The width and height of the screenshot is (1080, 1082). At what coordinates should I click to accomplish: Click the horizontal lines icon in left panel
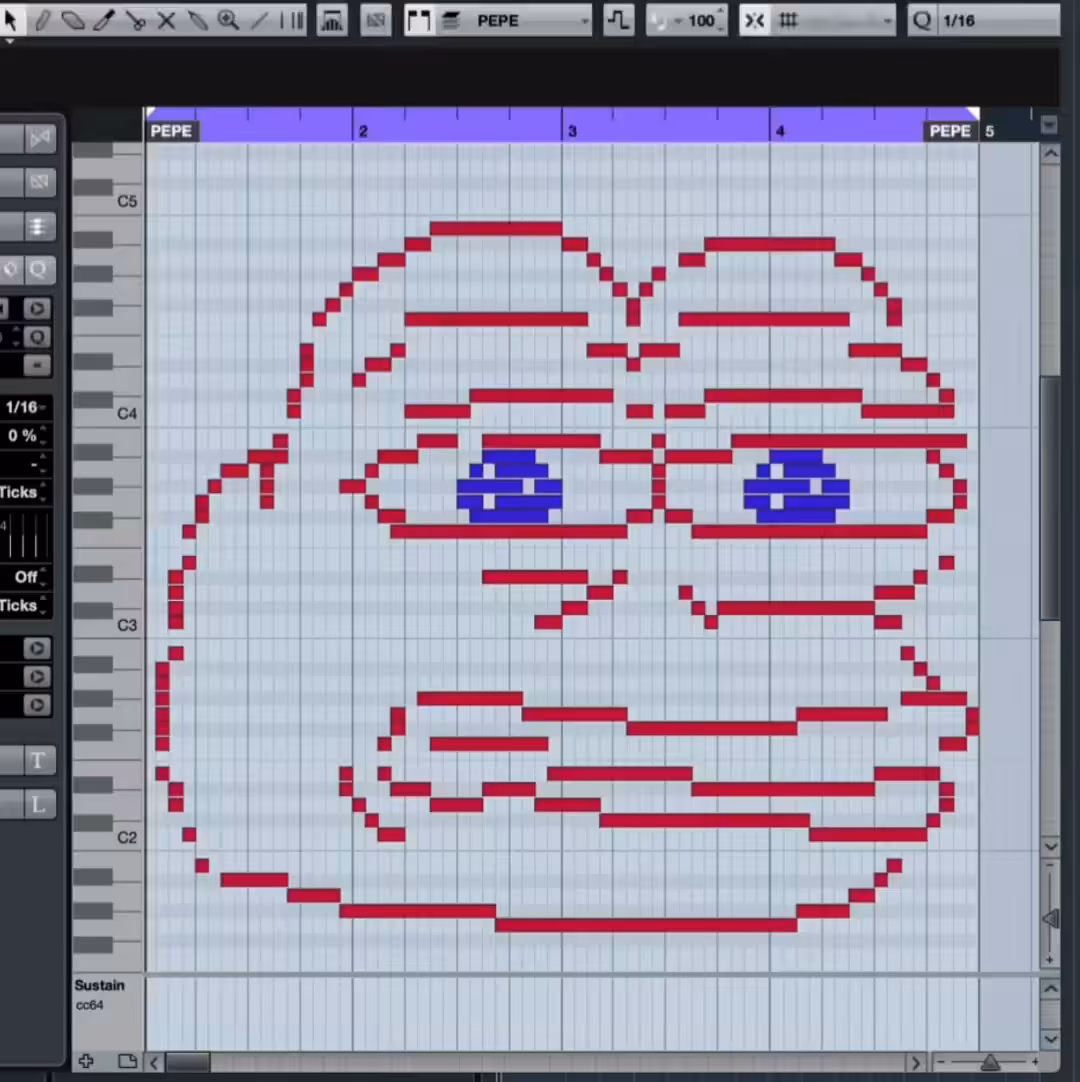pyautogui.click(x=39, y=226)
